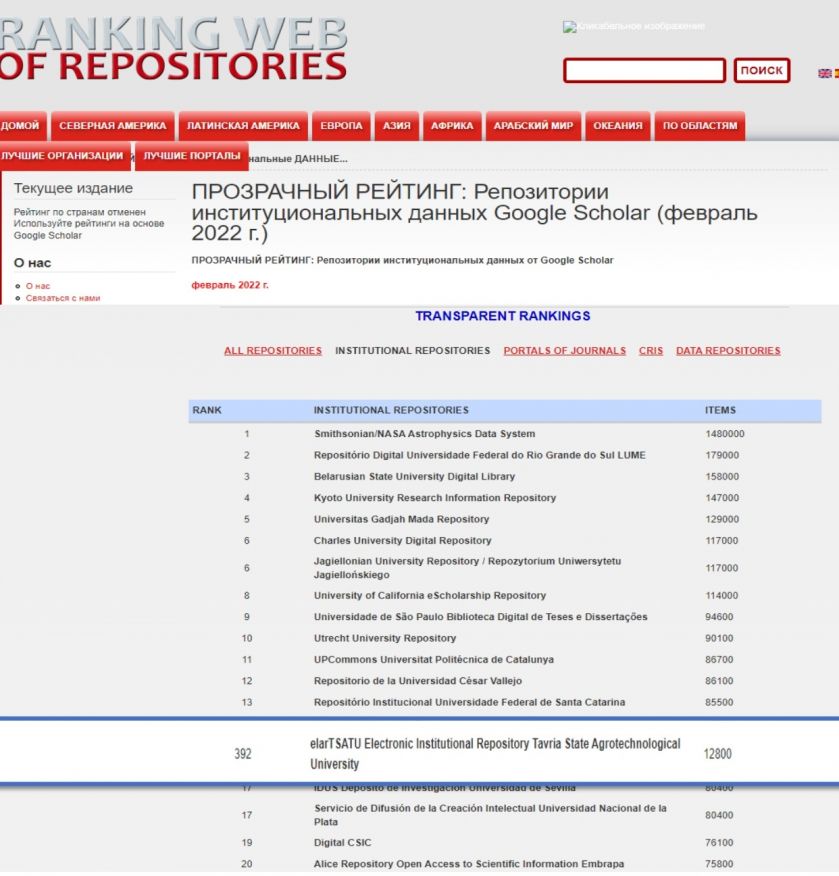Click the items value 179000
The image size is (839, 876).
(722, 455)
